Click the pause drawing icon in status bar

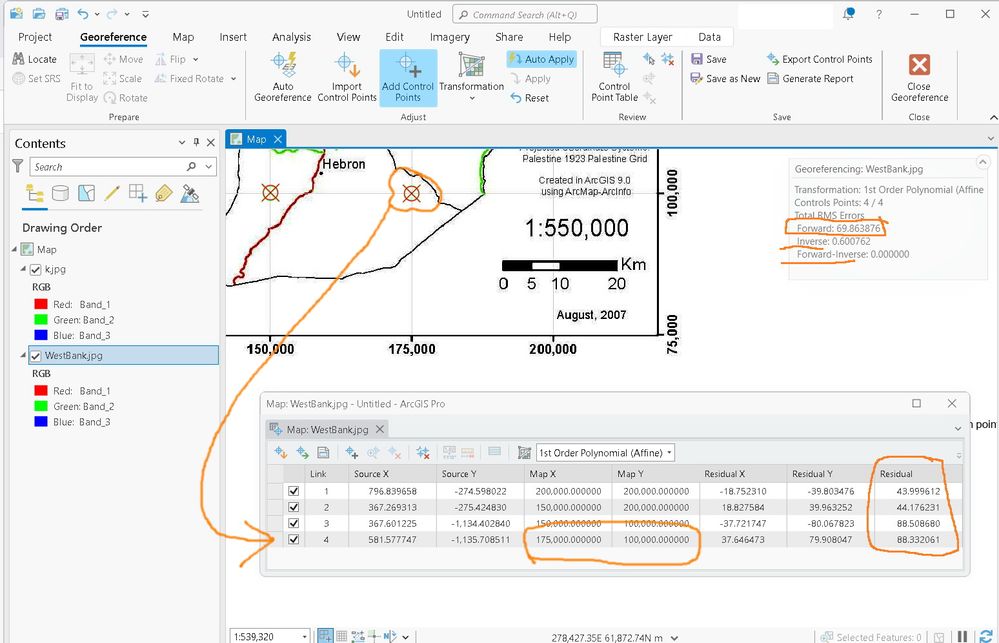pyautogui.click(x=963, y=636)
